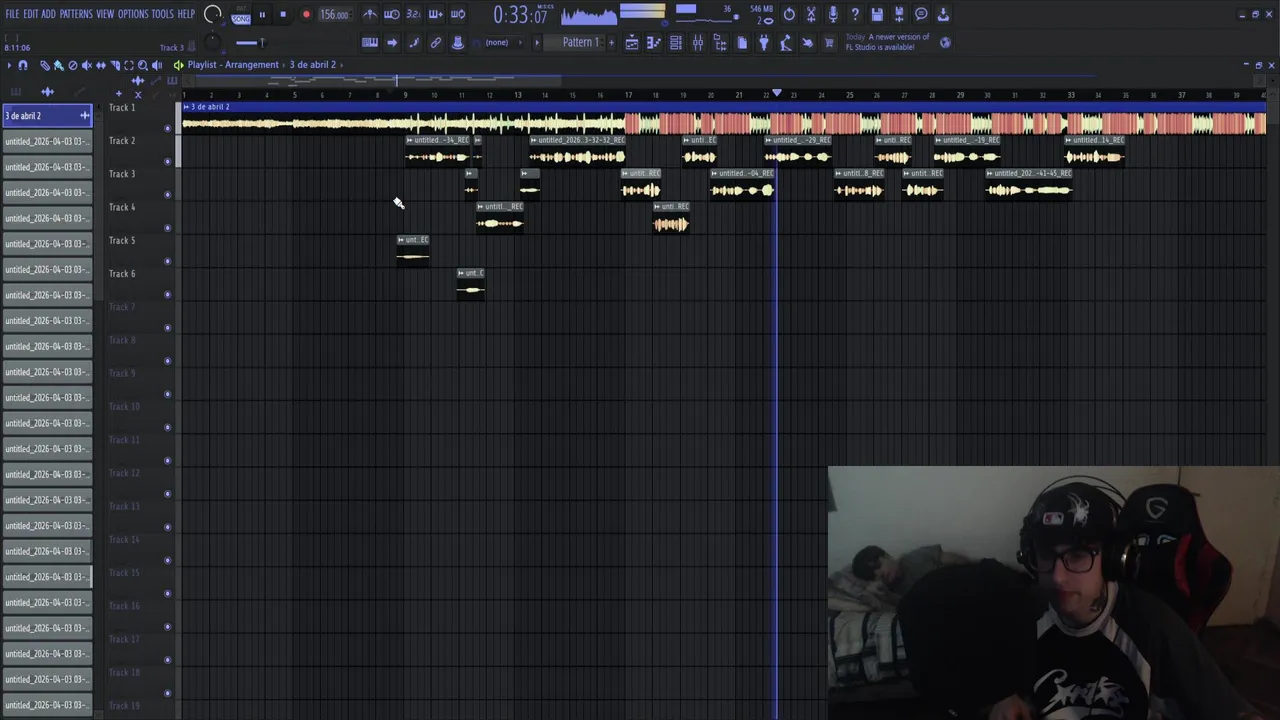Mute Track 5 with its green dot
1280x720 pixels.
tap(168, 262)
